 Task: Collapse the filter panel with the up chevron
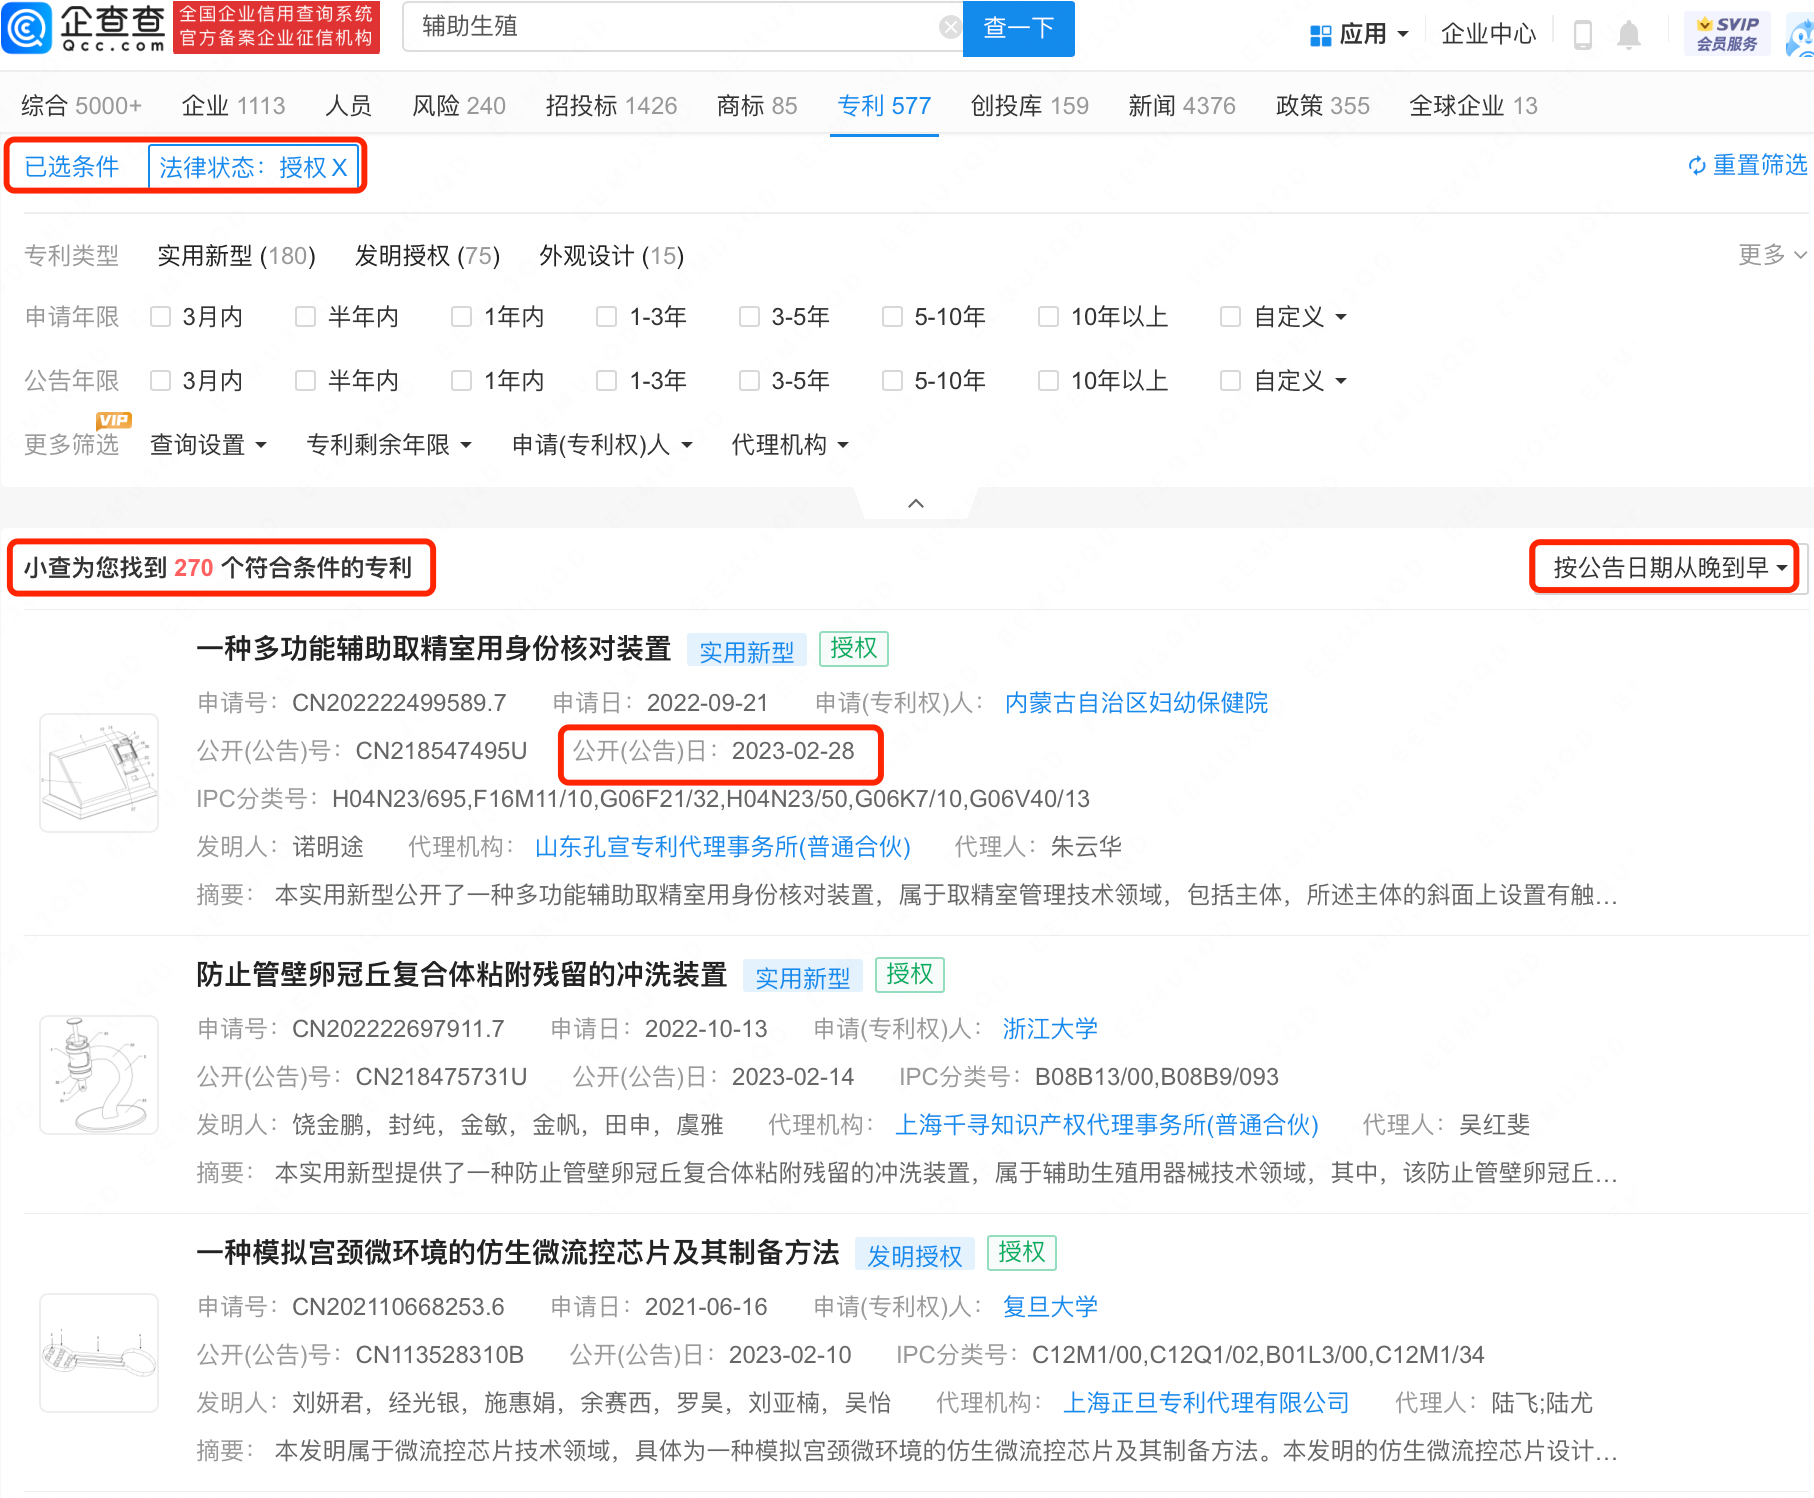pyautogui.click(x=915, y=503)
